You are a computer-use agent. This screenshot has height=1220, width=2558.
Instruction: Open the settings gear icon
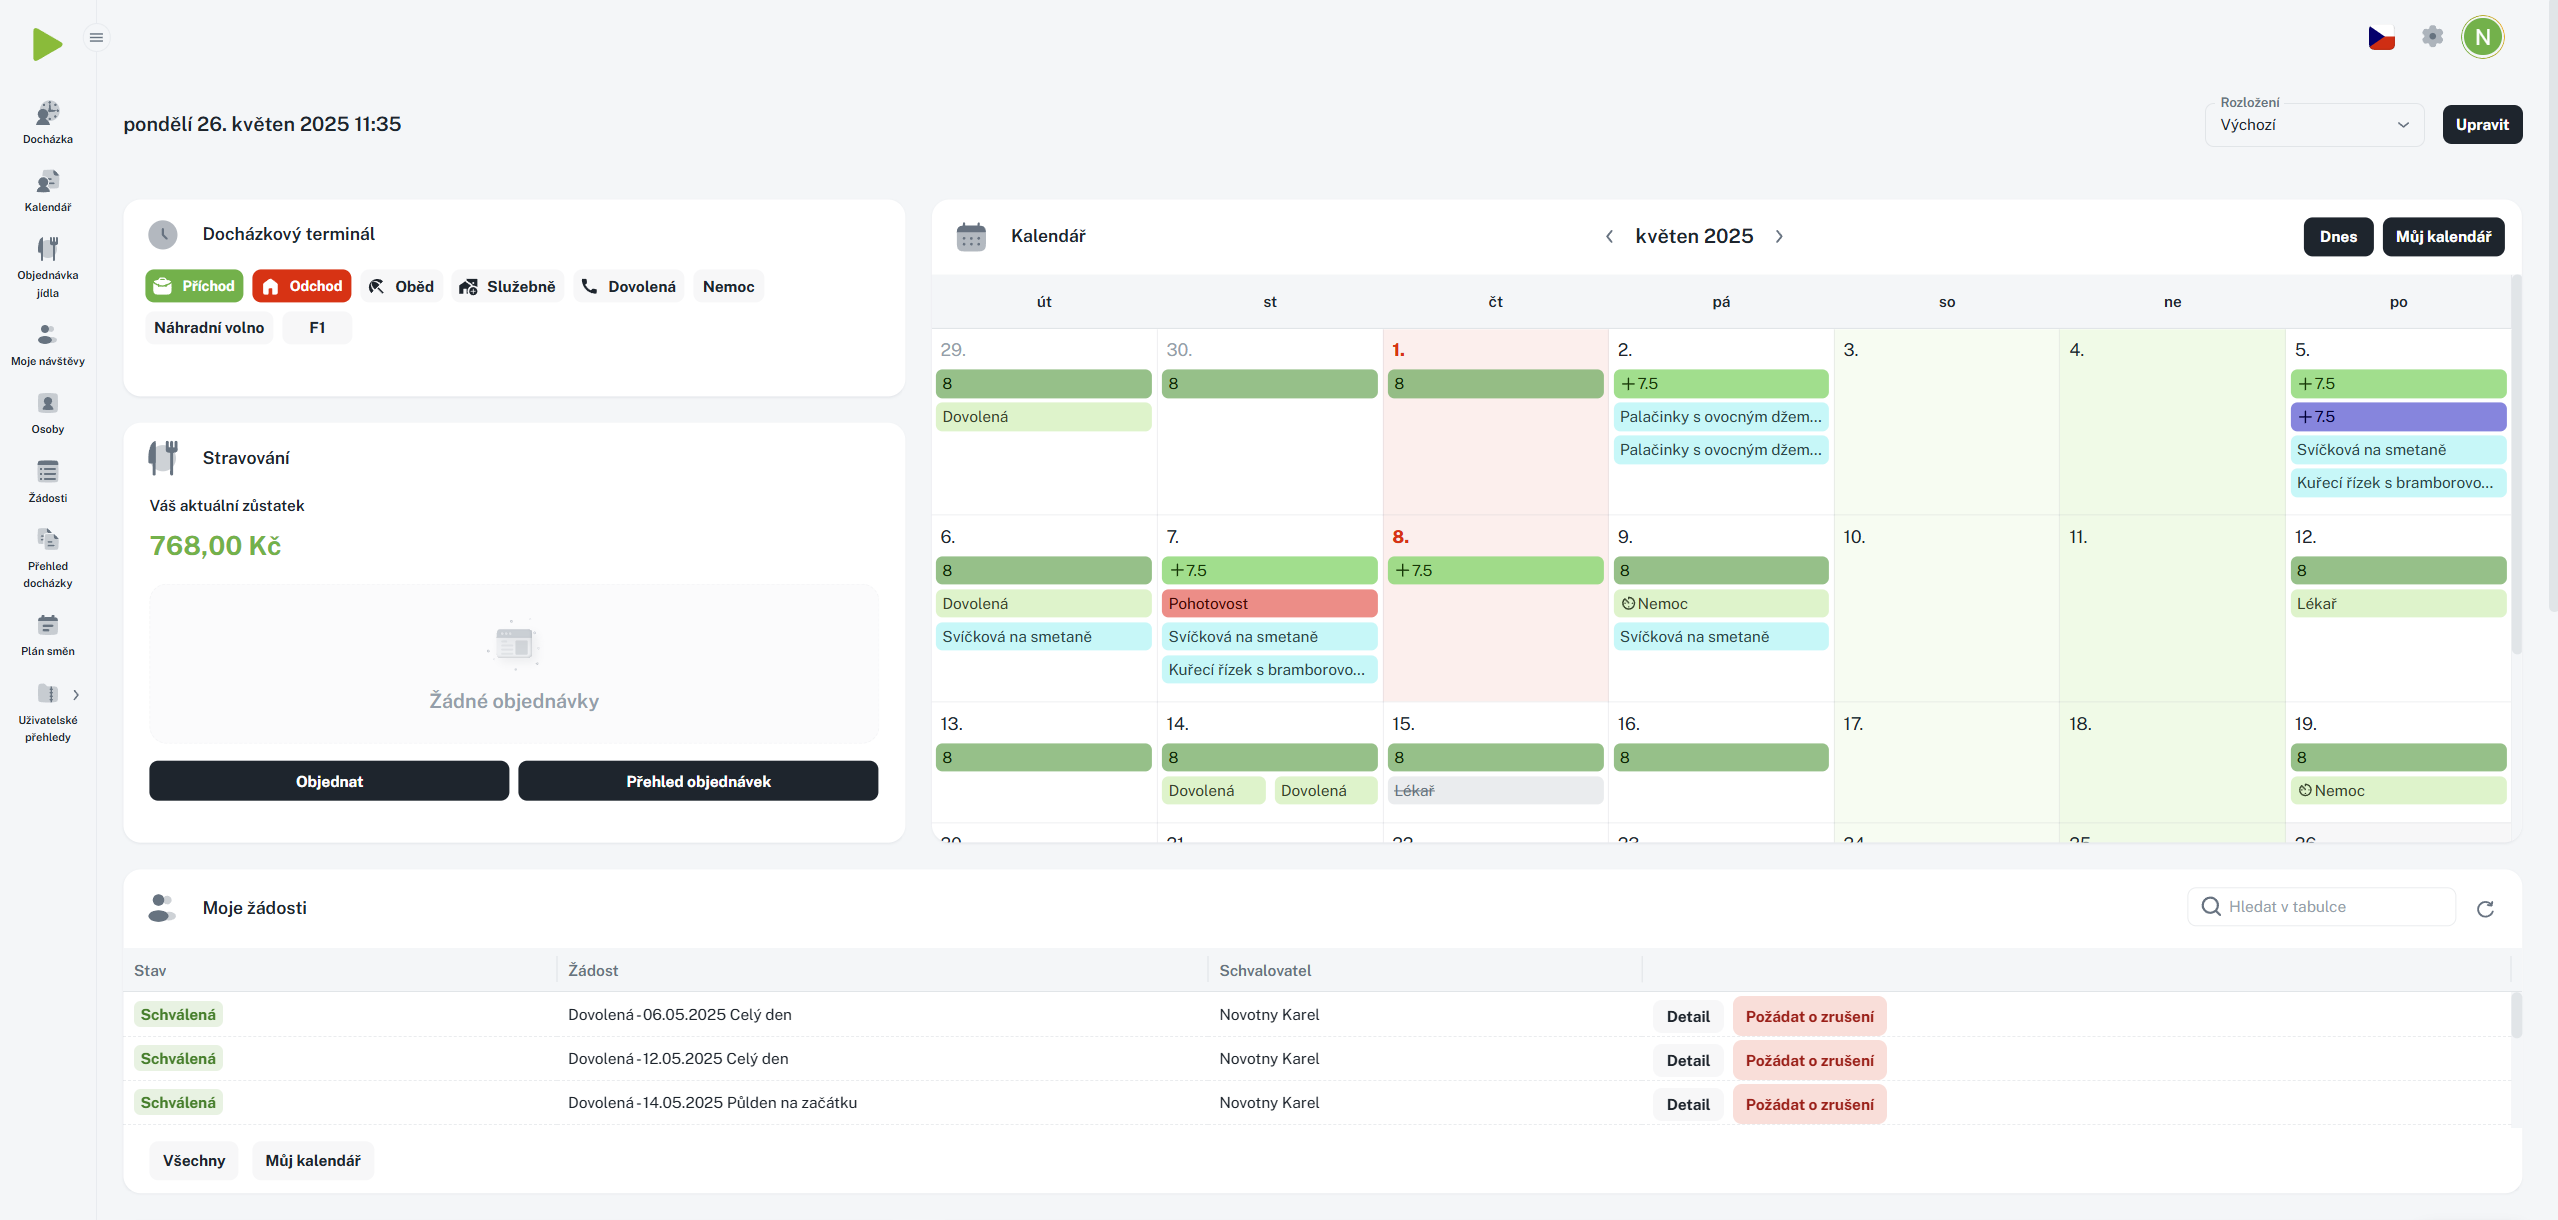[2432, 37]
